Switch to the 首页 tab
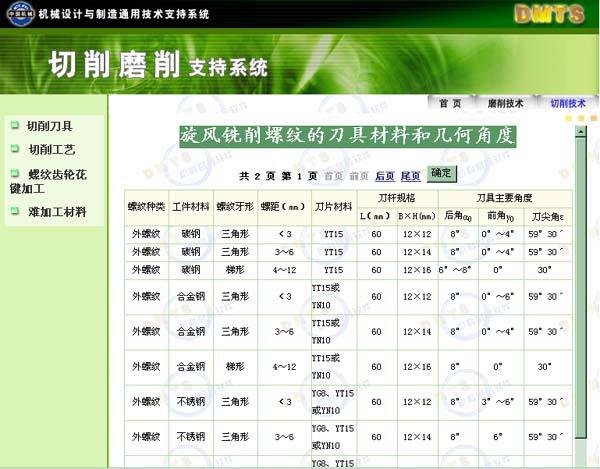 [x=450, y=103]
